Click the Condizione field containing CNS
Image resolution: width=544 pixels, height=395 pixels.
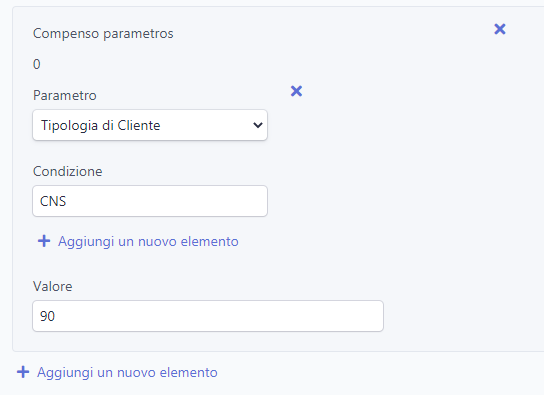(x=150, y=201)
